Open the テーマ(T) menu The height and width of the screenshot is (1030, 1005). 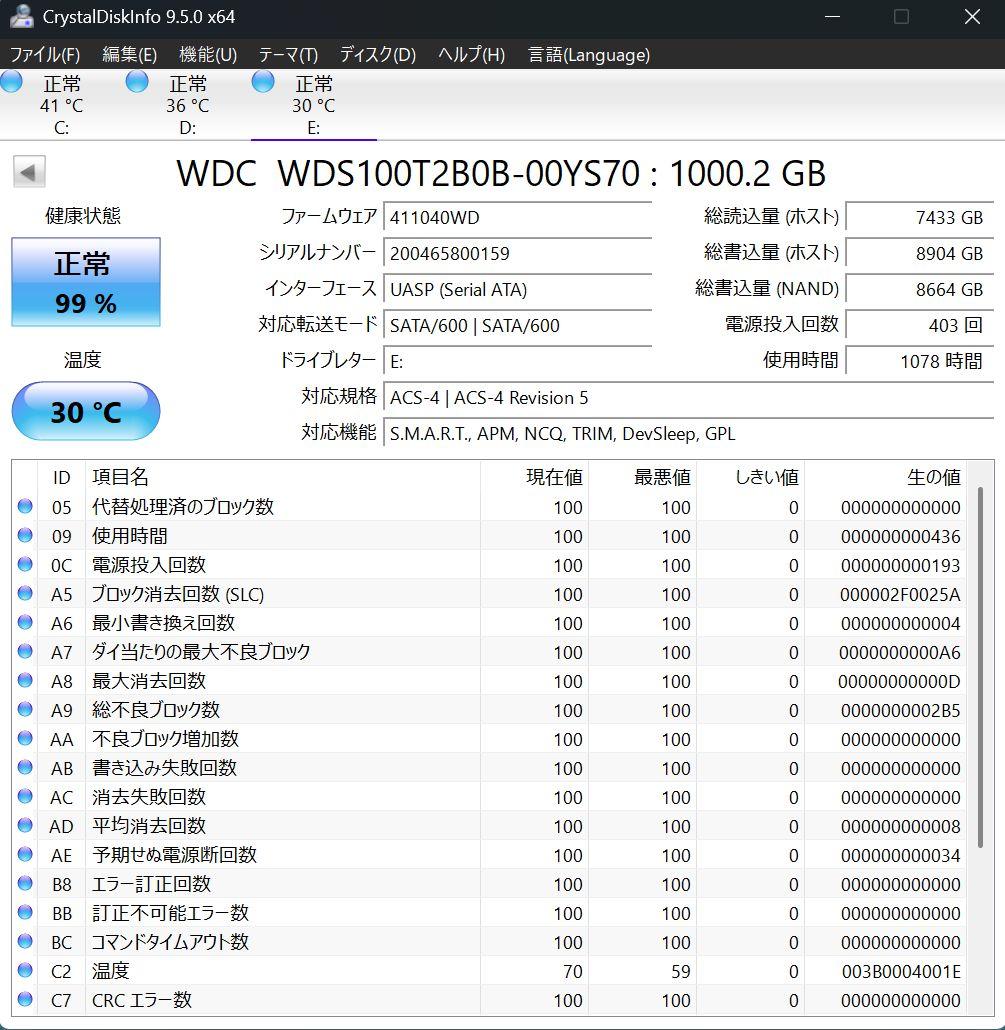286,55
